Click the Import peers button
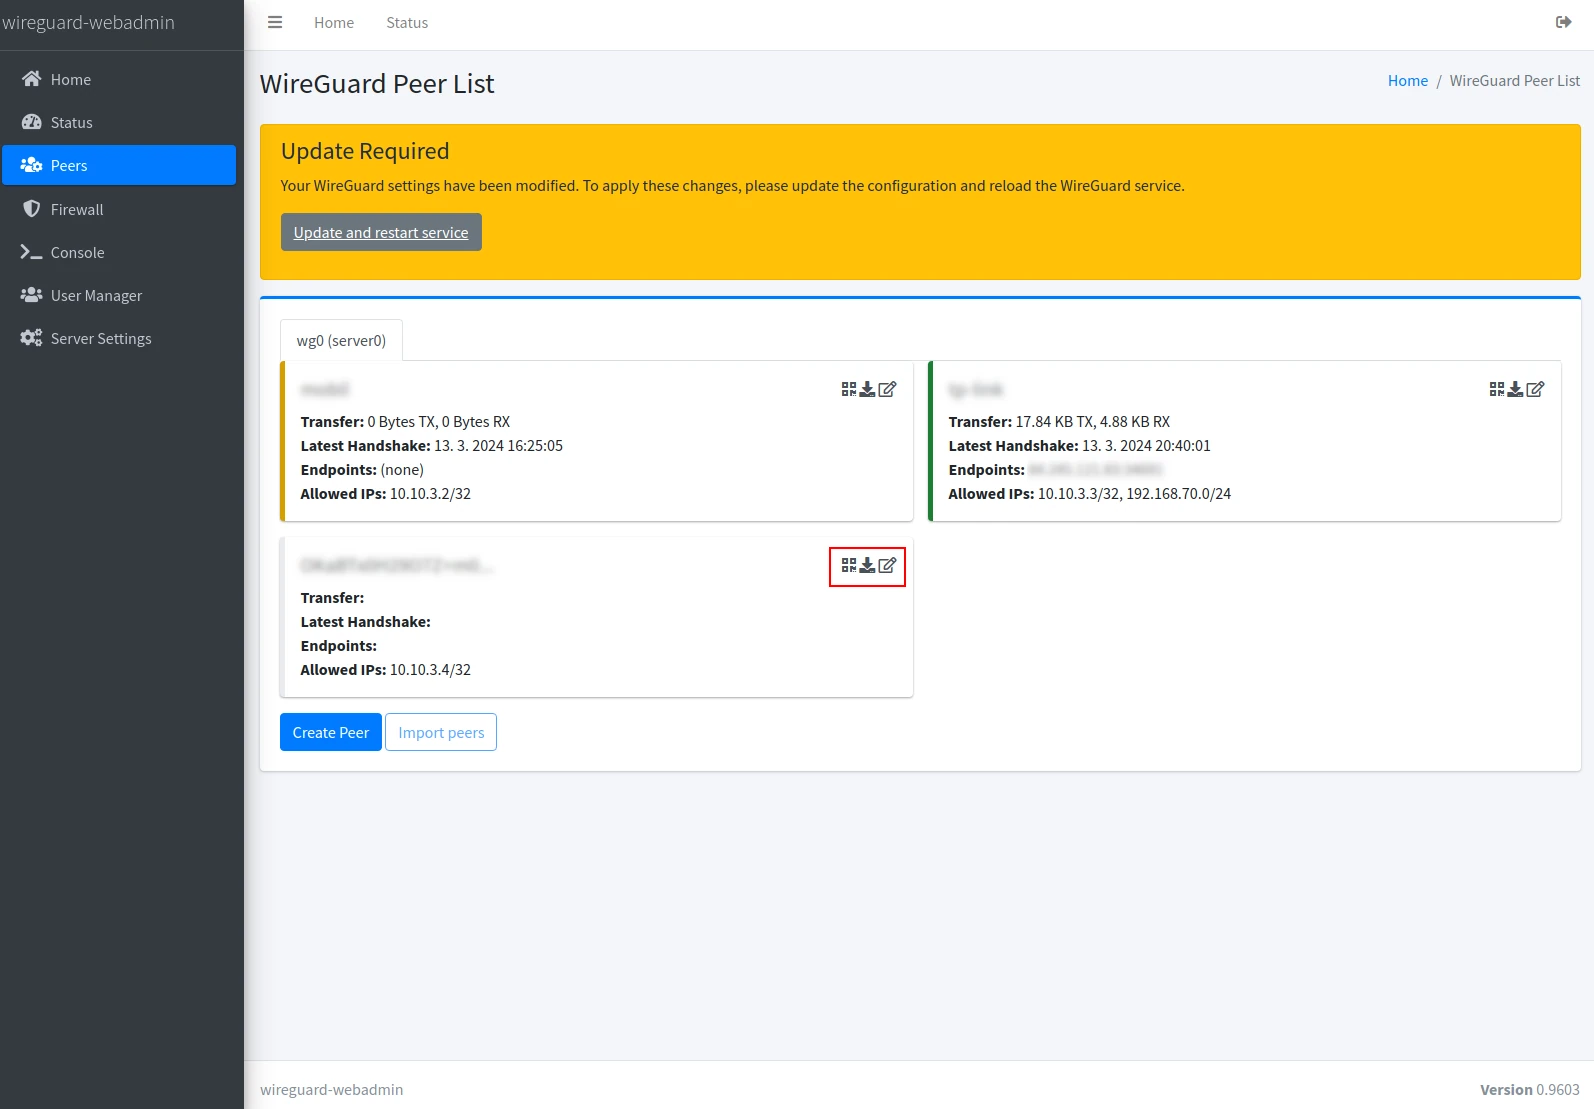This screenshot has height=1109, width=1594. [441, 732]
